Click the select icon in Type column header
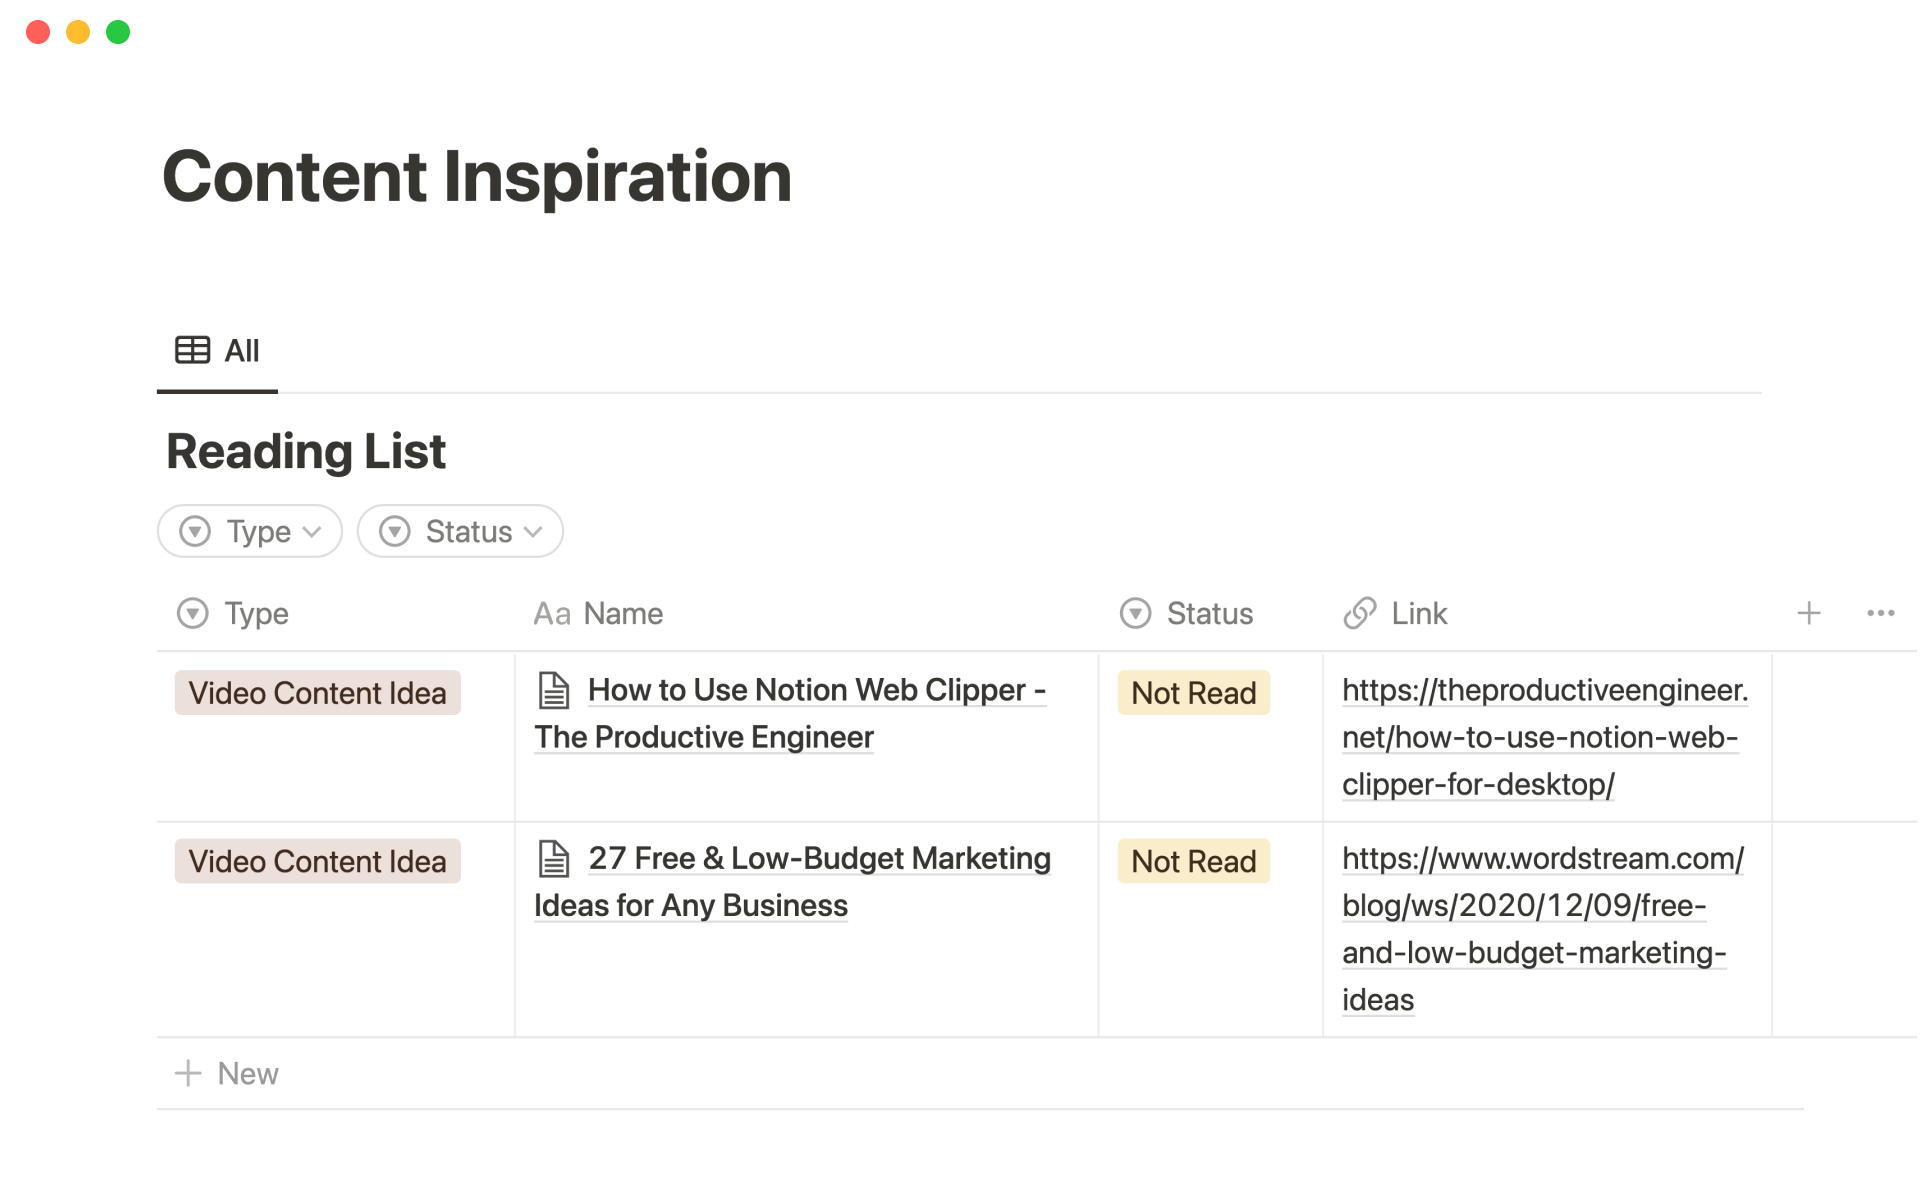 coord(192,613)
